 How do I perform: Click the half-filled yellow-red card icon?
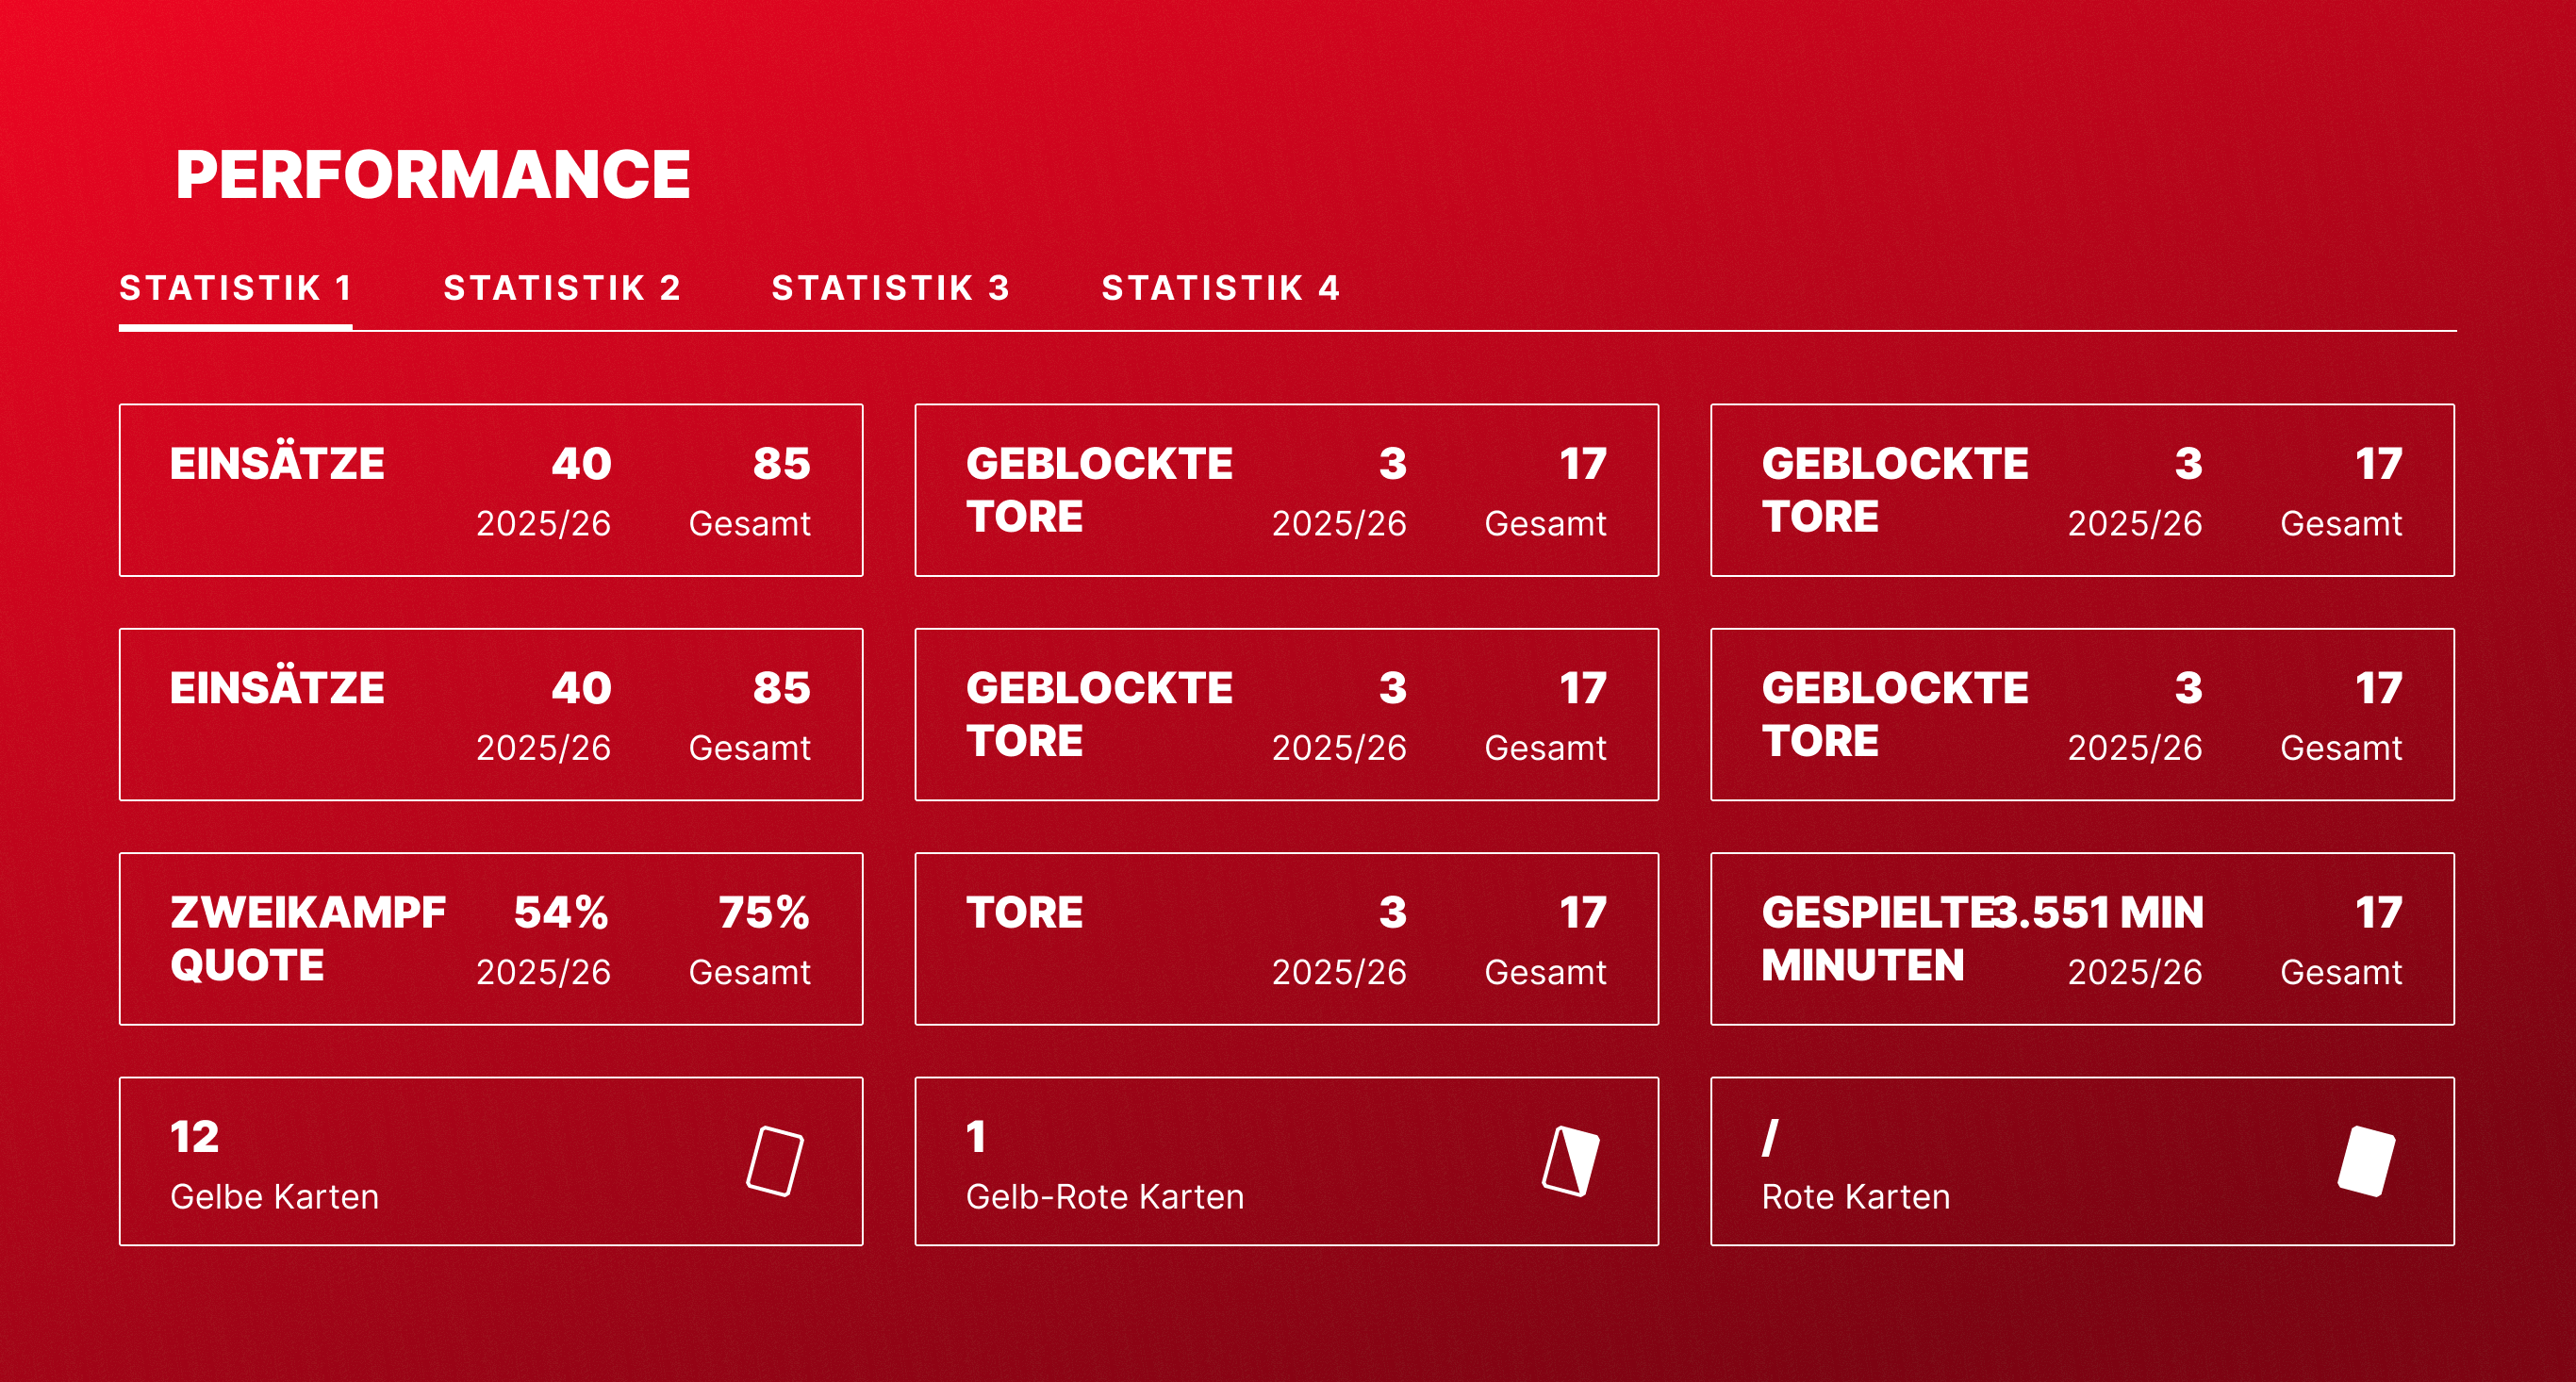click(x=1570, y=1161)
